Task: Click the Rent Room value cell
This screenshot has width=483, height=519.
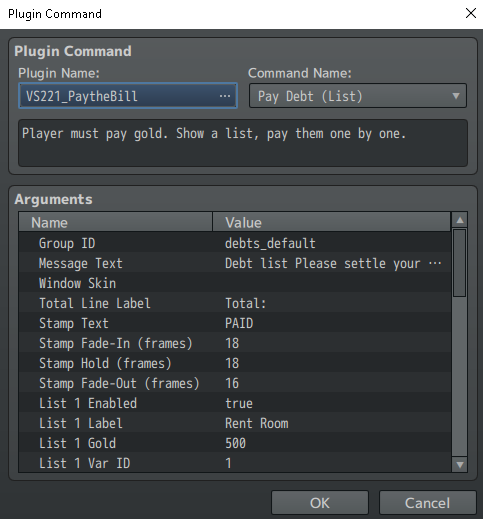Action: coord(257,423)
